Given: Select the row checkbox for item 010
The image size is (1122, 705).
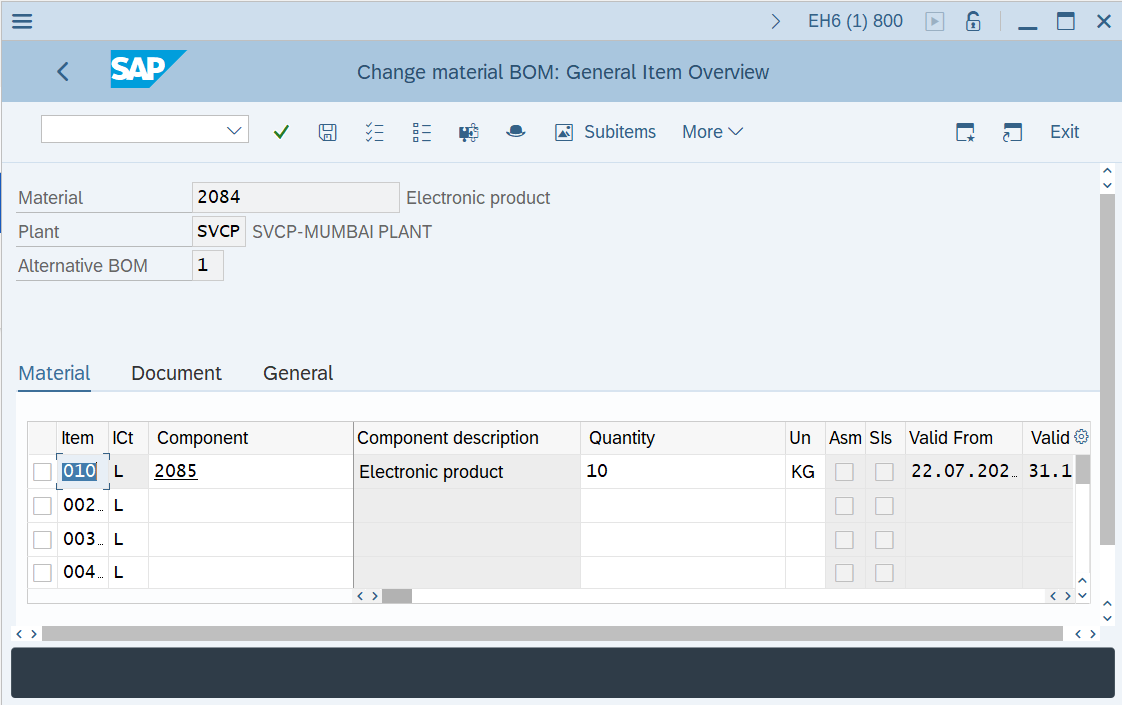Looking at the screenshot, I should (42, 472).
